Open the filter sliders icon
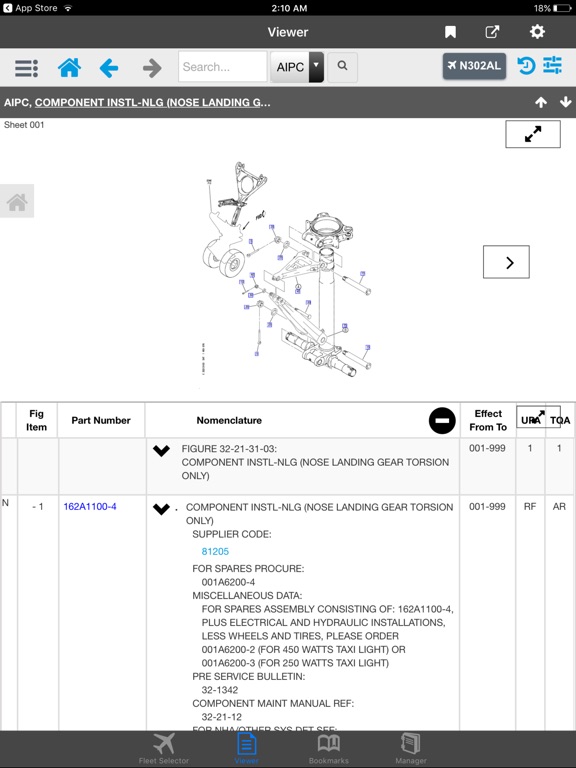The height and width of the screenshot is (768, 576). coord(552,65)
